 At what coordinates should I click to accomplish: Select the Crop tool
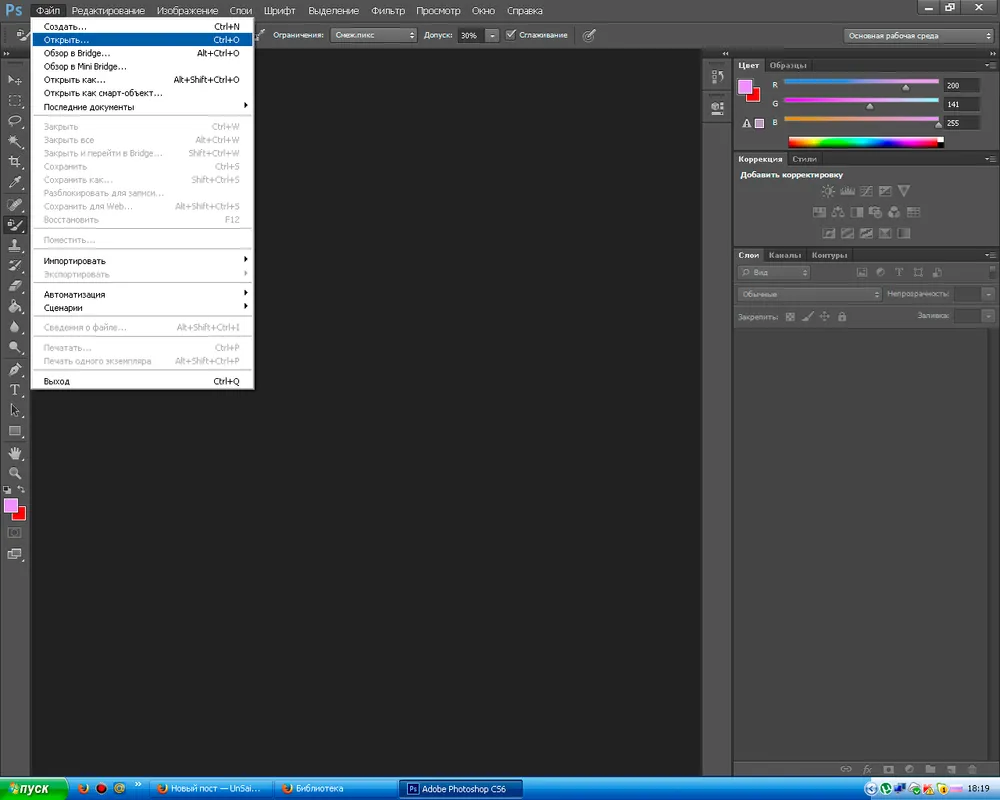[15, 162]
